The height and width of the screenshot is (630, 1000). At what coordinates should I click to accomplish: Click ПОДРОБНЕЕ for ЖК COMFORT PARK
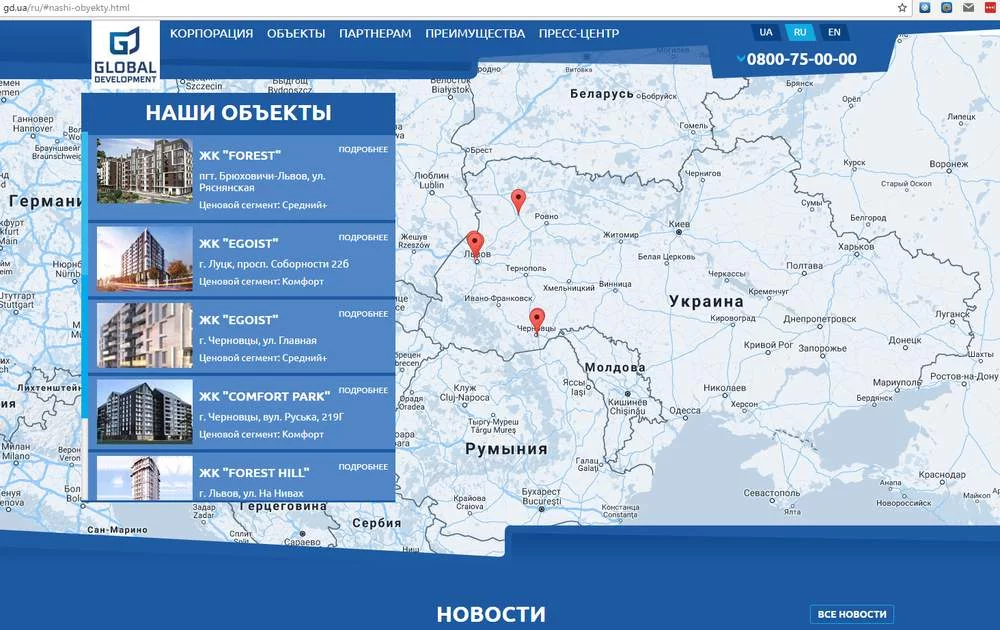tap(363, 390)
